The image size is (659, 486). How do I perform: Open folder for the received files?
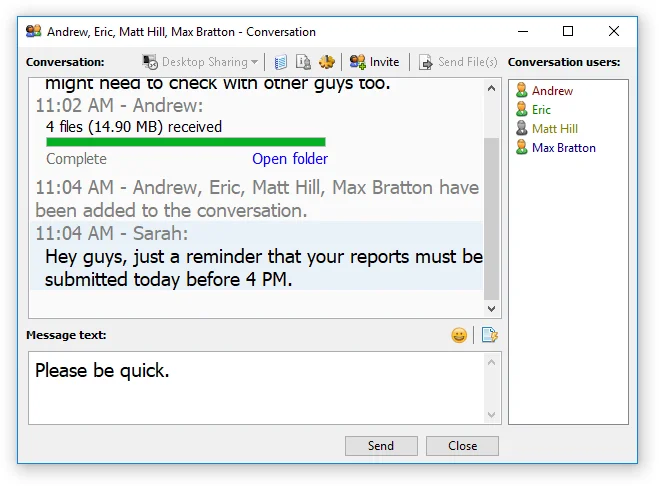290,159
